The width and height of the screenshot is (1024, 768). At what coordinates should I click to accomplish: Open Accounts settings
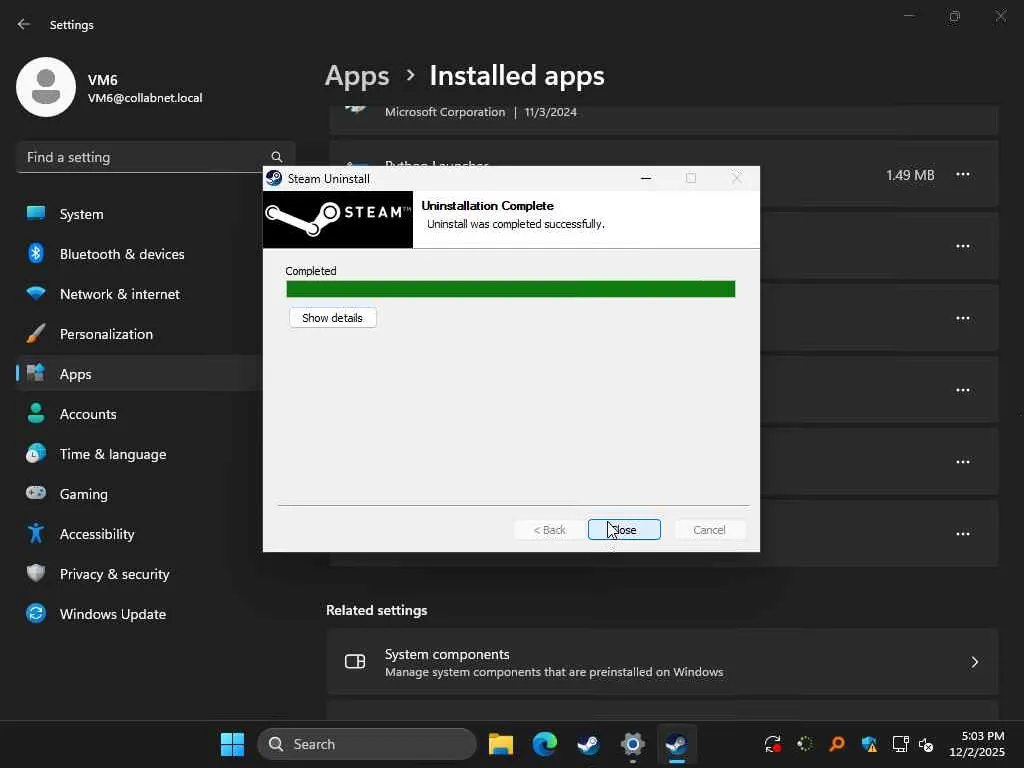(139, 414)
